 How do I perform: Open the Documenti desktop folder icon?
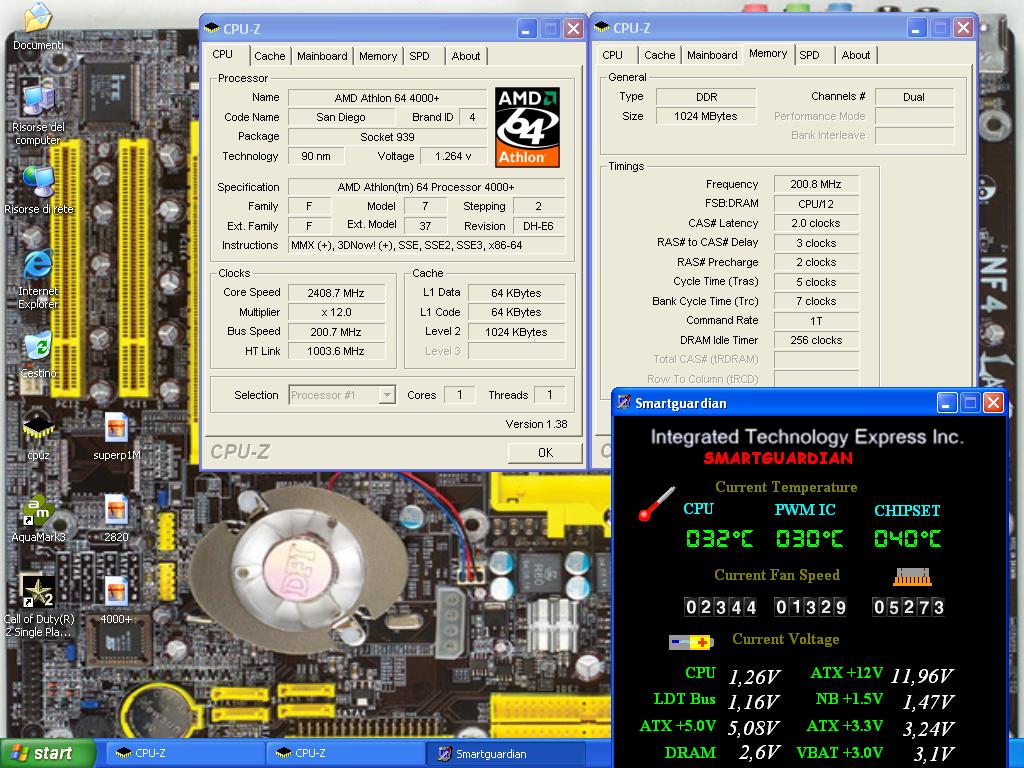click(x=38, y=20)
